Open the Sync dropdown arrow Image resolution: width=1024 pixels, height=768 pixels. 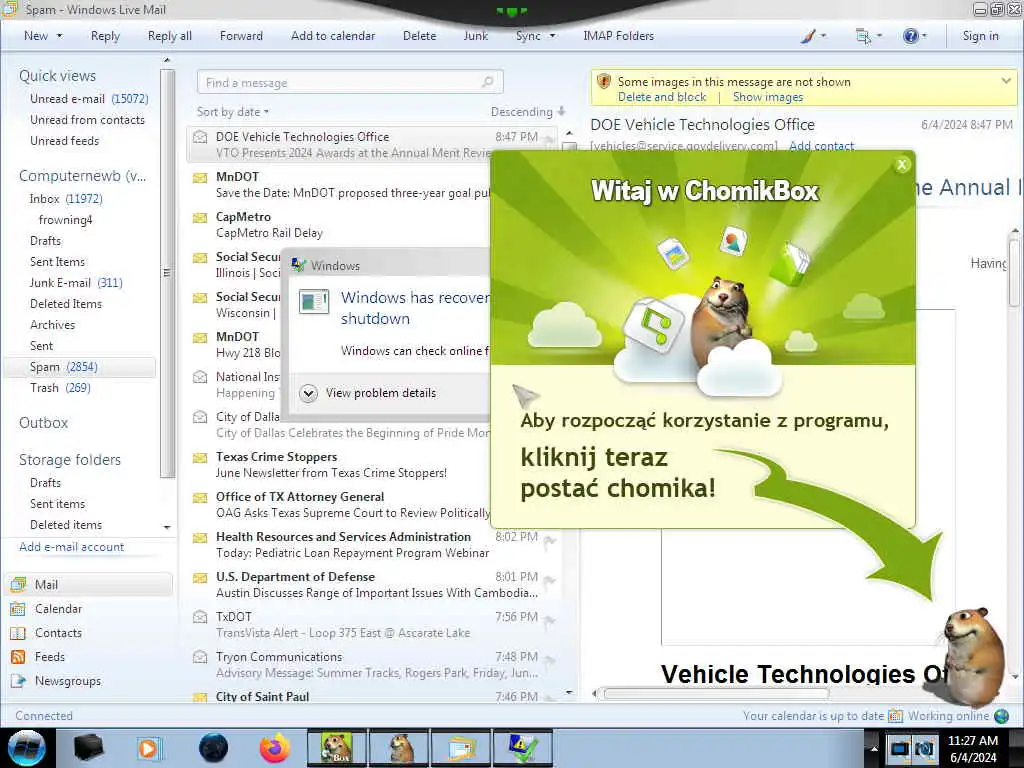(552, 36)
